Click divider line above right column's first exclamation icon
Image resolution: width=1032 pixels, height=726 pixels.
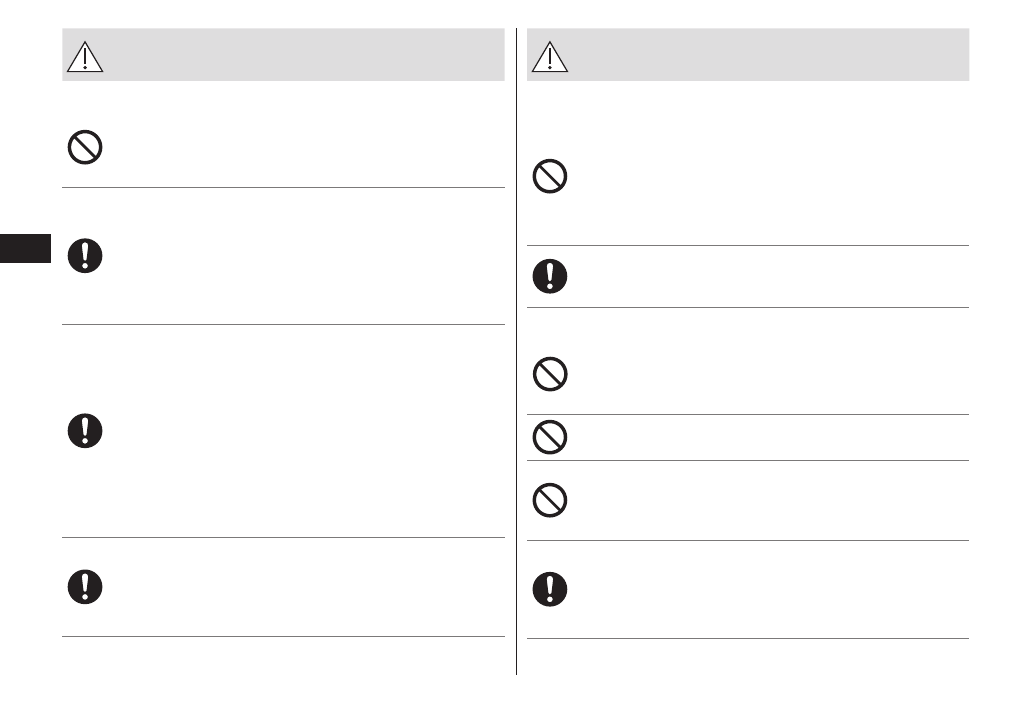pos(748,245)
